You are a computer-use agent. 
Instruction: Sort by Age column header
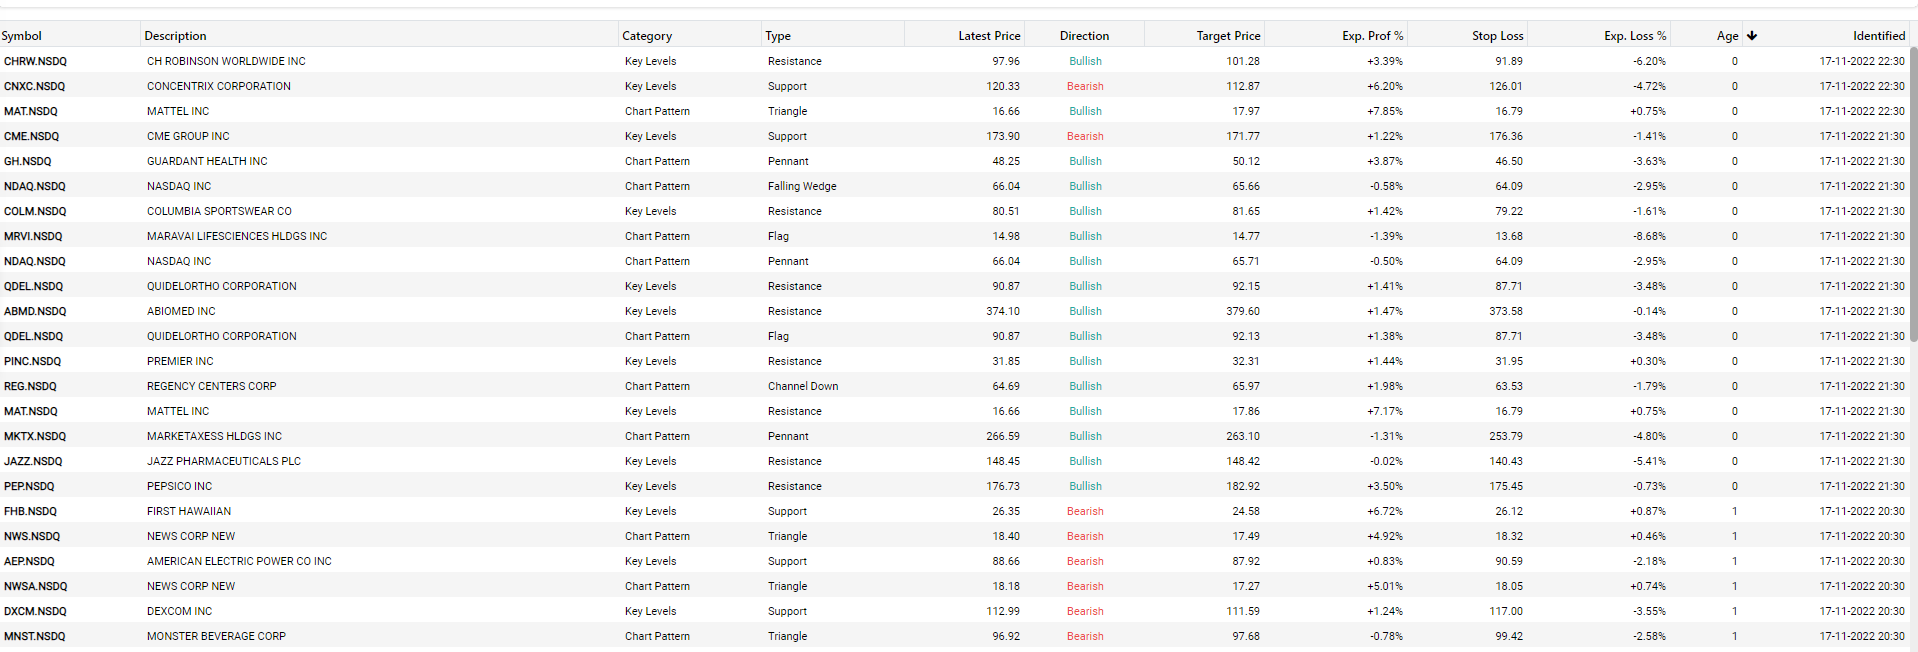coord(1727,36)
